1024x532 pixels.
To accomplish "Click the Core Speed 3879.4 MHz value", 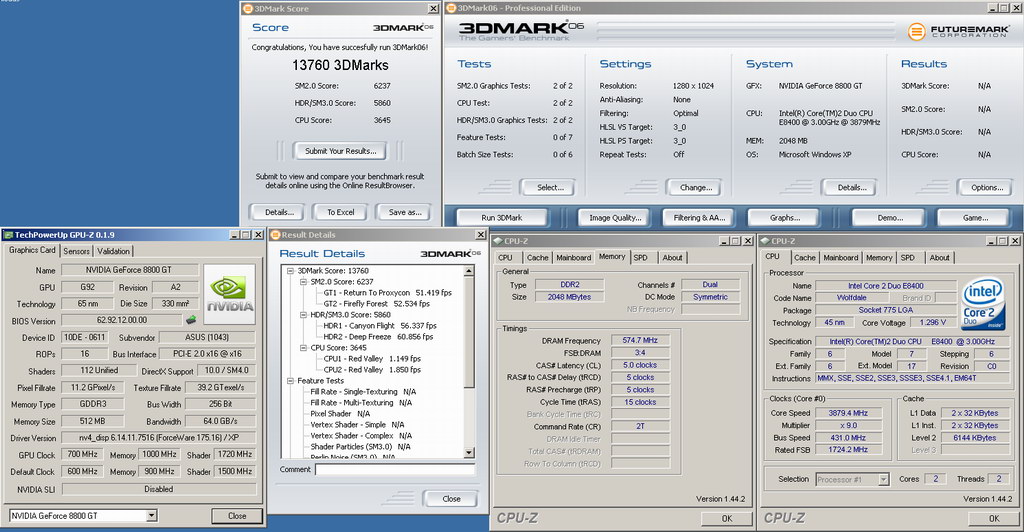I will pyautogui.click(x=848, y=413).
